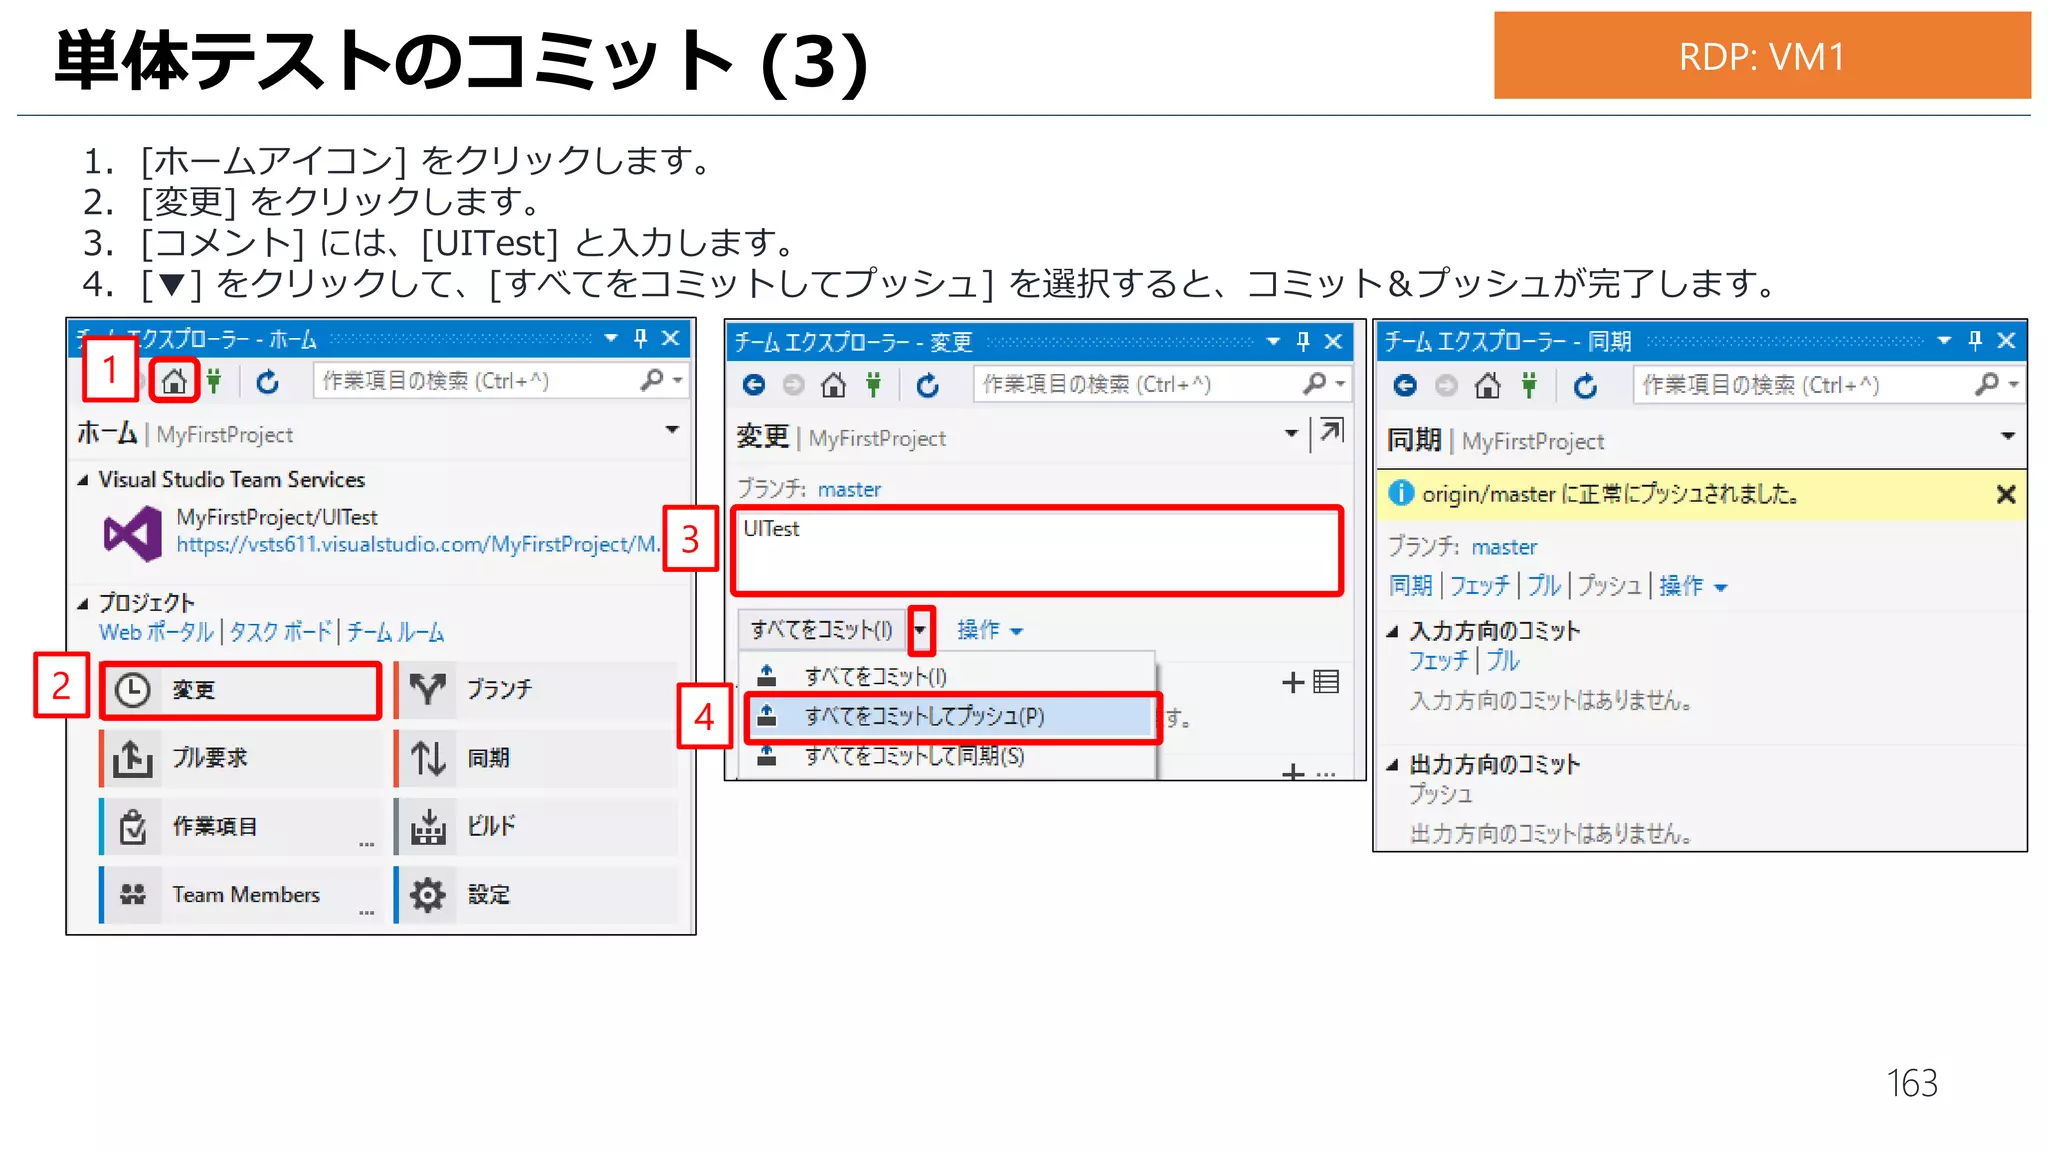Collapse the 出力方向のコミット section
Viewport: 2048px width, 1152px height.
point(1392,765)
